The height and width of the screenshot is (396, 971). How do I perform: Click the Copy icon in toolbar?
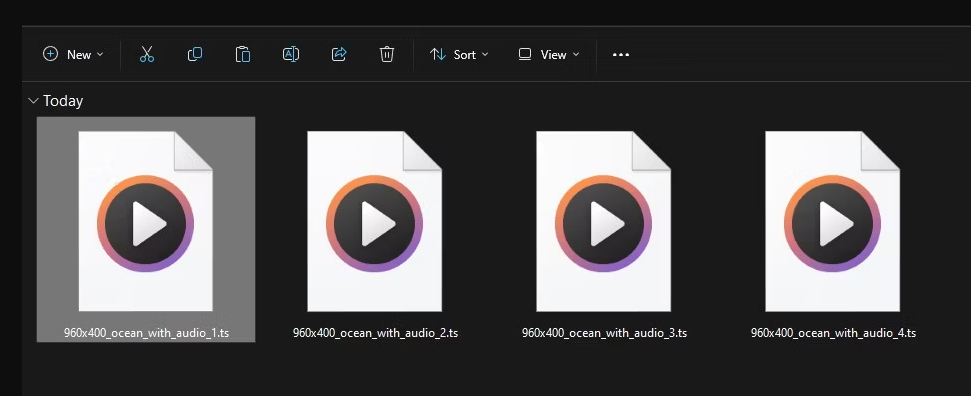tap(194, 55)
